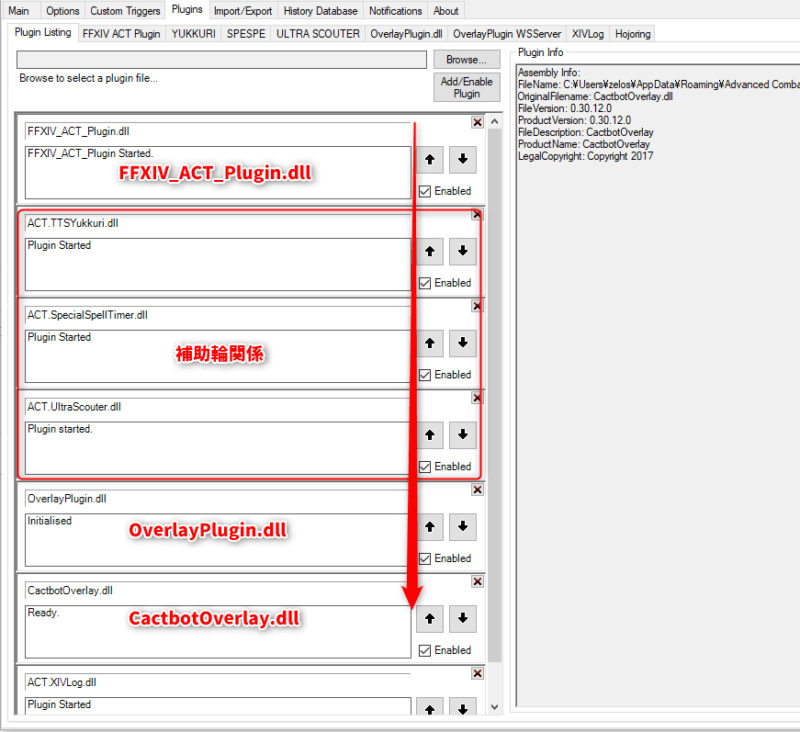800x732 pixels.
Task: Remove the ACT.UltraScouter.dll plugin
Action: 477,398
